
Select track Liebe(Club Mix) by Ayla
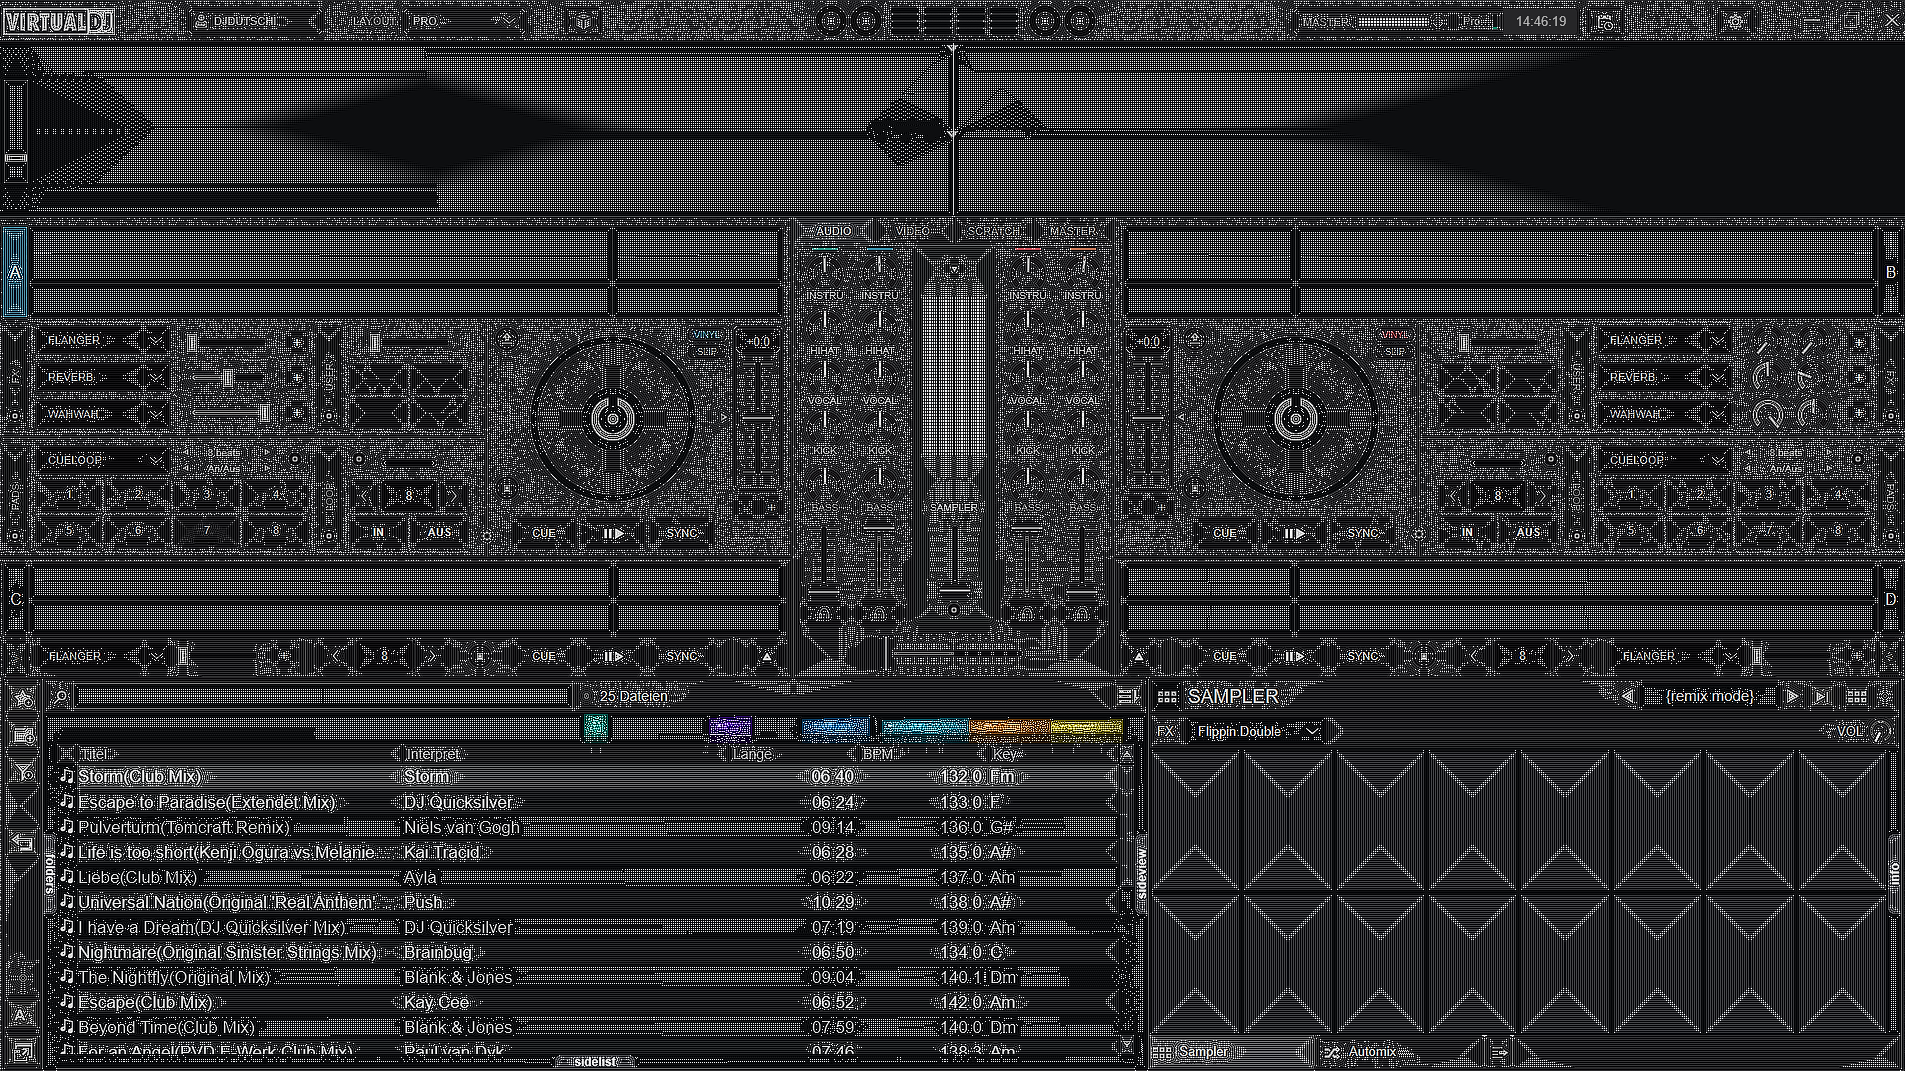[x=585, y=877]
